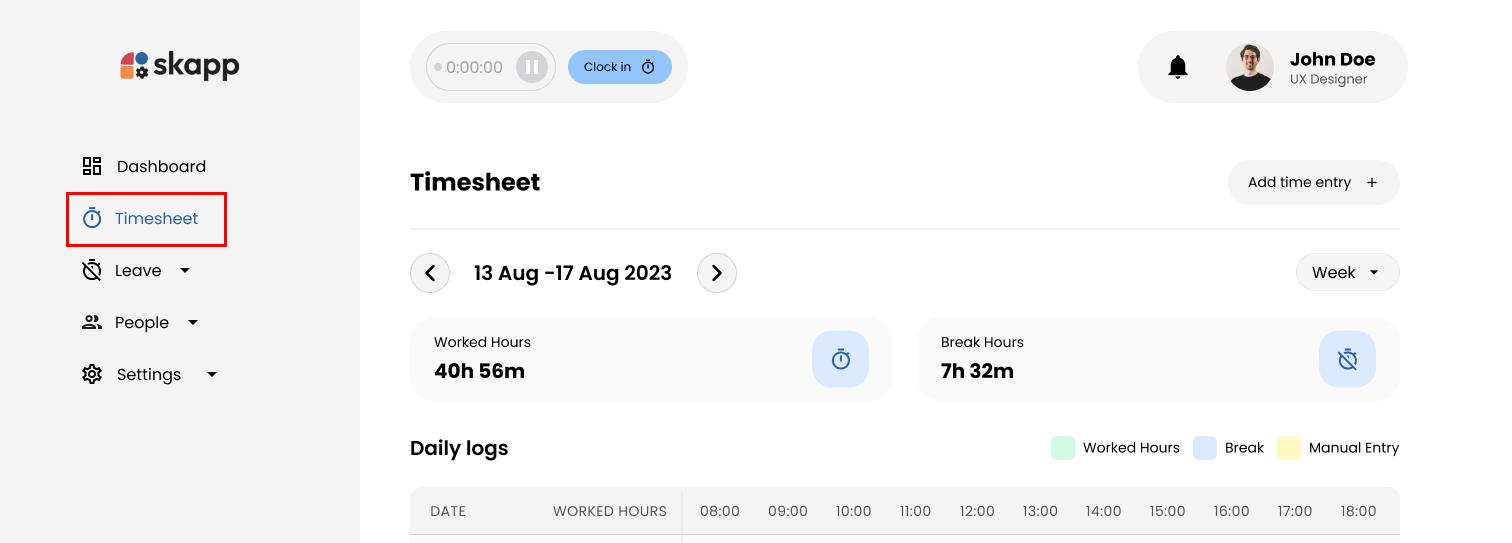Select Leave in the sidebar
Image resolution: width=1512 pixels, height=543 pixels.
137,270
